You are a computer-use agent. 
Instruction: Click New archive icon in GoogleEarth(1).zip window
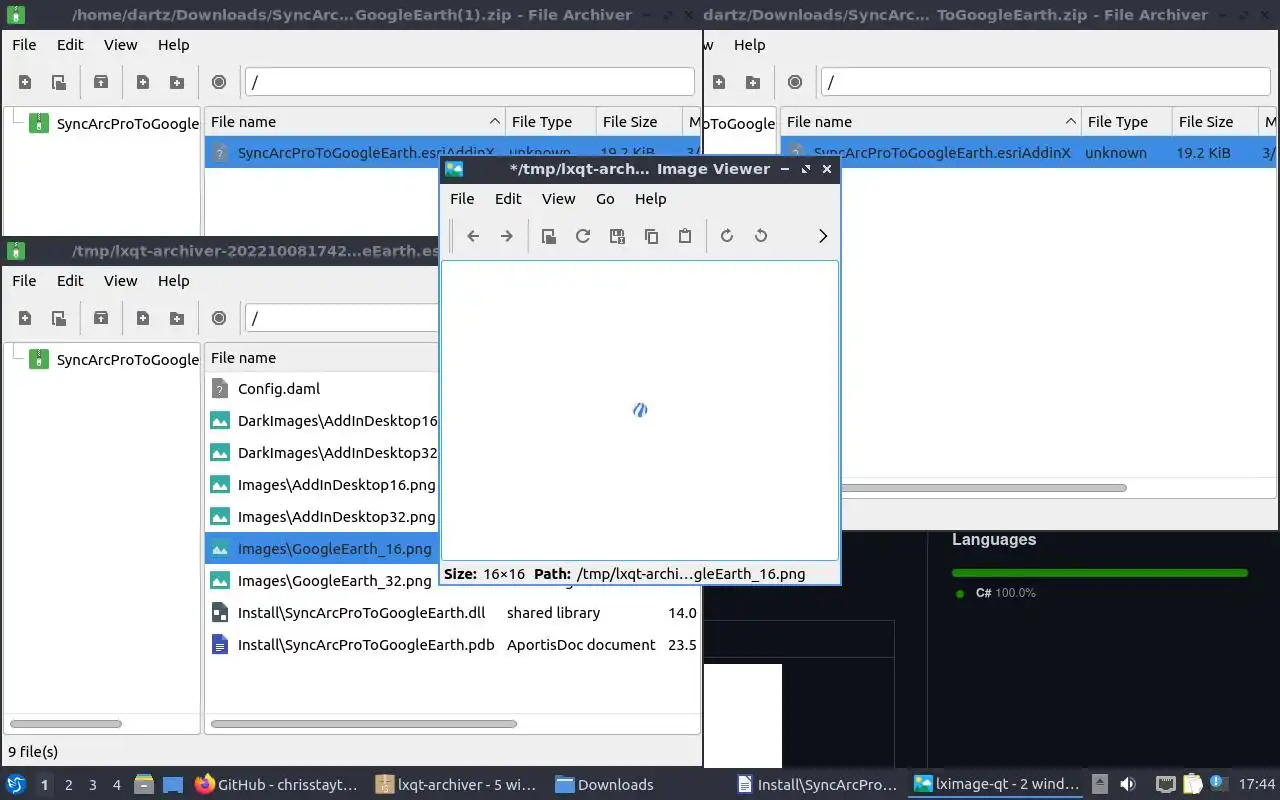(x=25, y=82)
